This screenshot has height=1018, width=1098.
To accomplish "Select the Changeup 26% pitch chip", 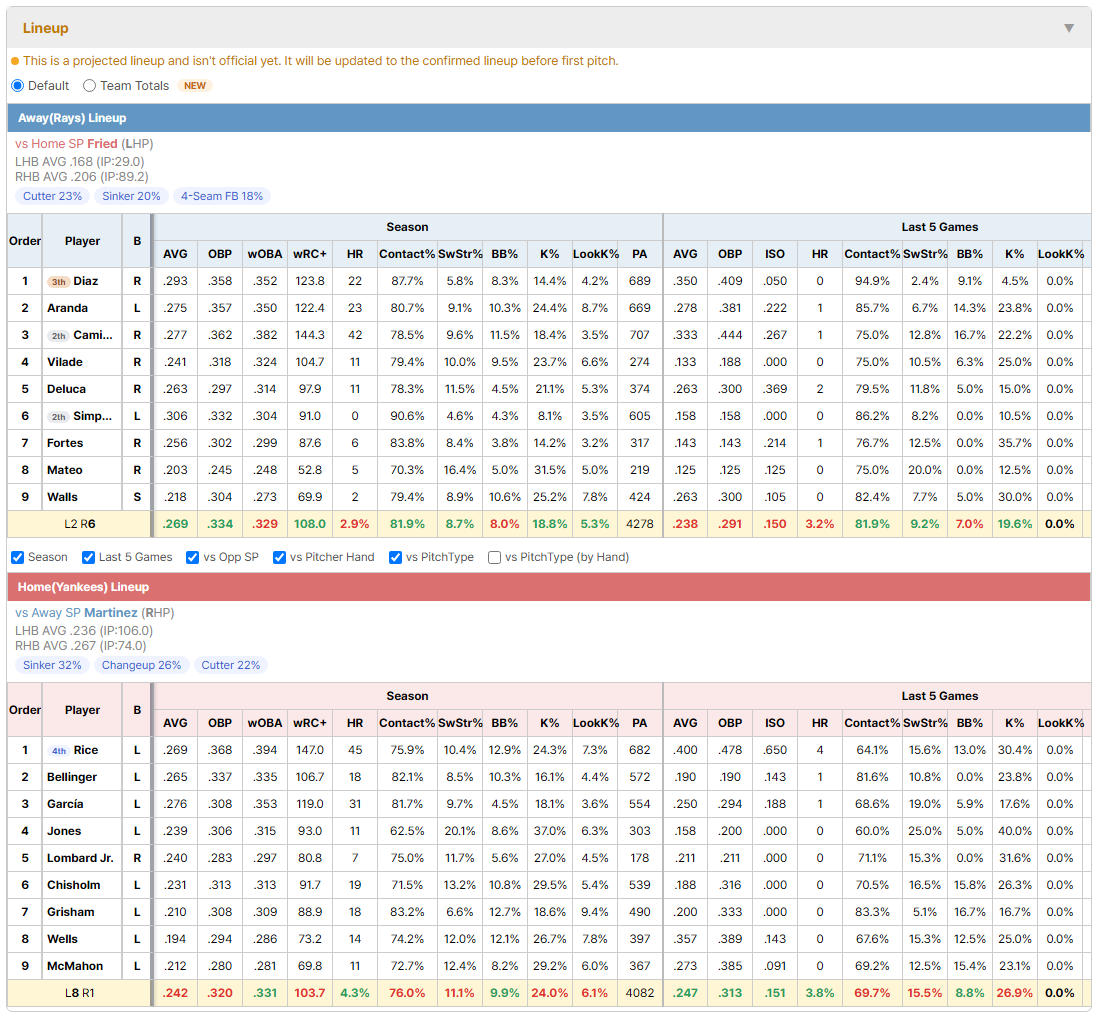I will [141, 665].
